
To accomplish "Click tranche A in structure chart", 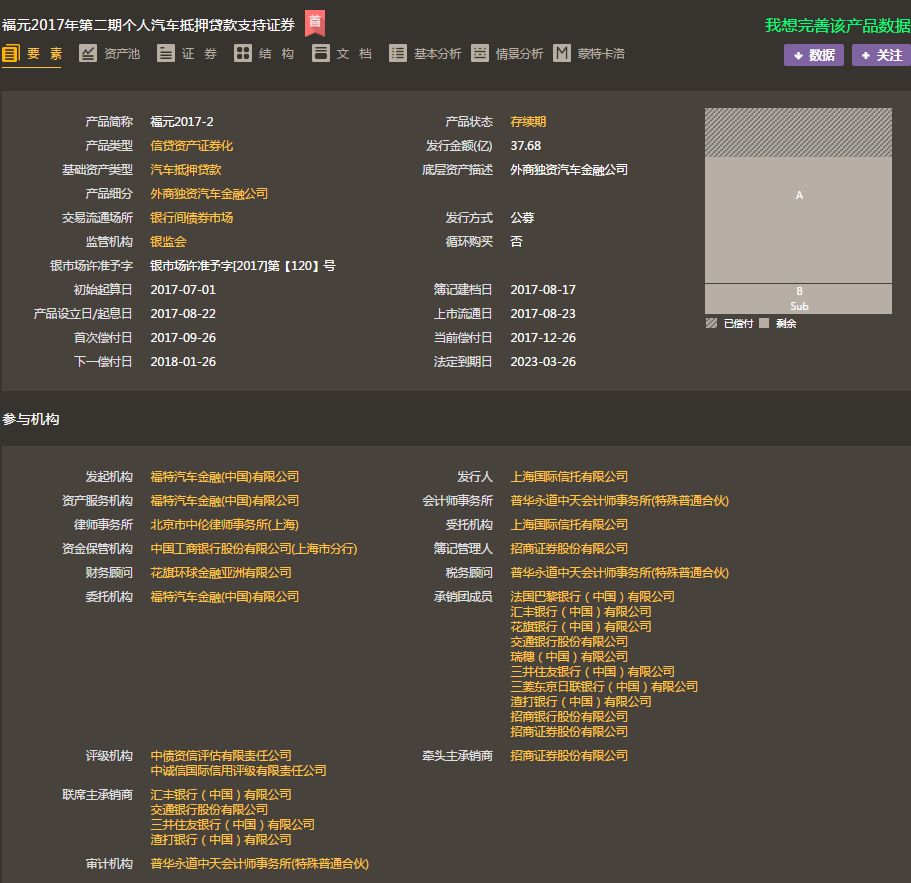I will 798,220.
